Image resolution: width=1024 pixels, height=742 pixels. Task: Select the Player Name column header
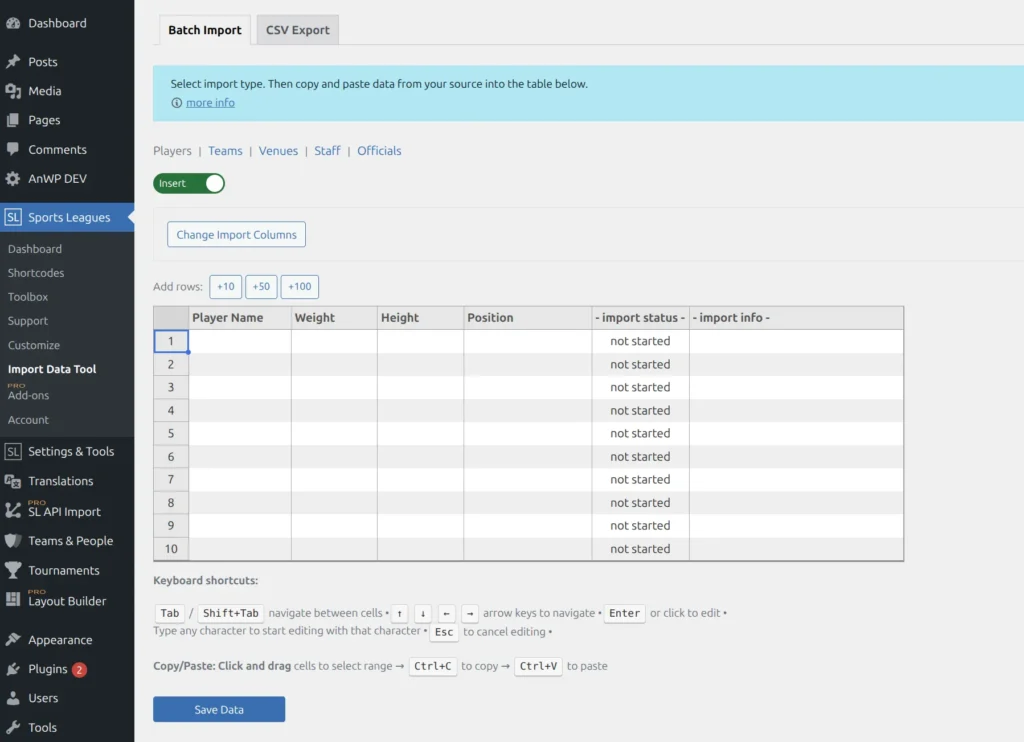[x=240, y=318]
